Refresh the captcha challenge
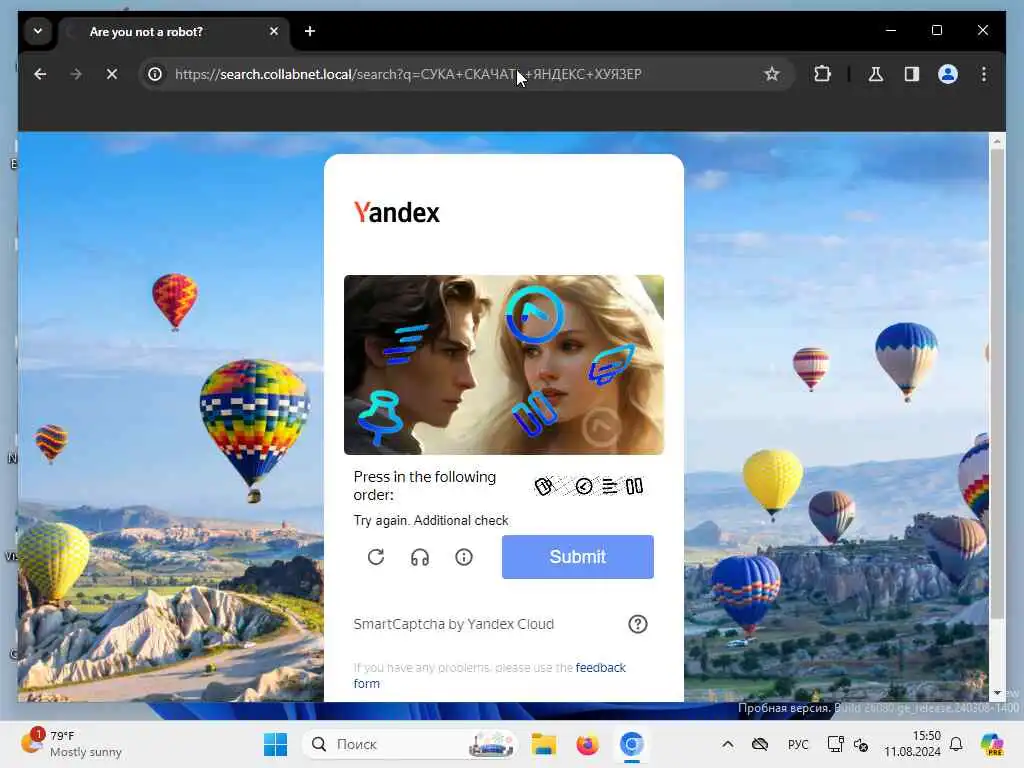The image size is (1024, 768). click(376, 557)
